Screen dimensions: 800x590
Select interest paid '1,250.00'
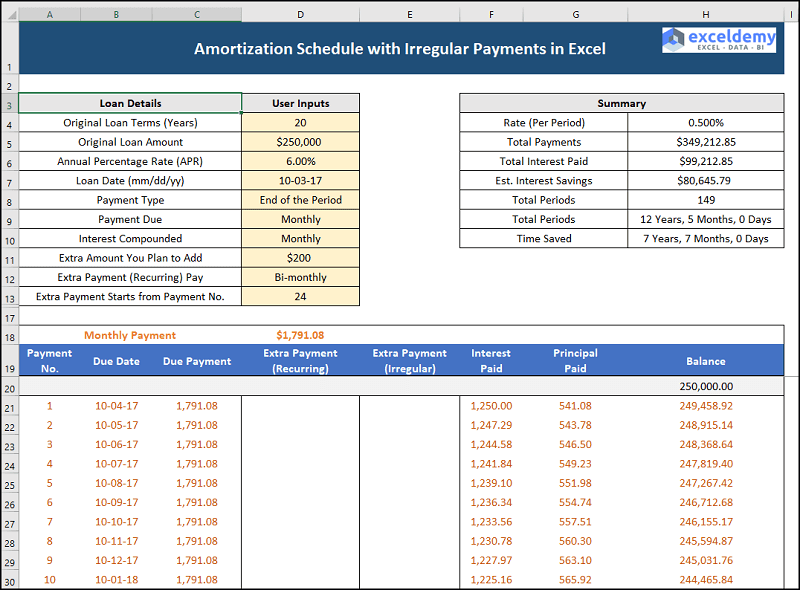coord(491,406)
